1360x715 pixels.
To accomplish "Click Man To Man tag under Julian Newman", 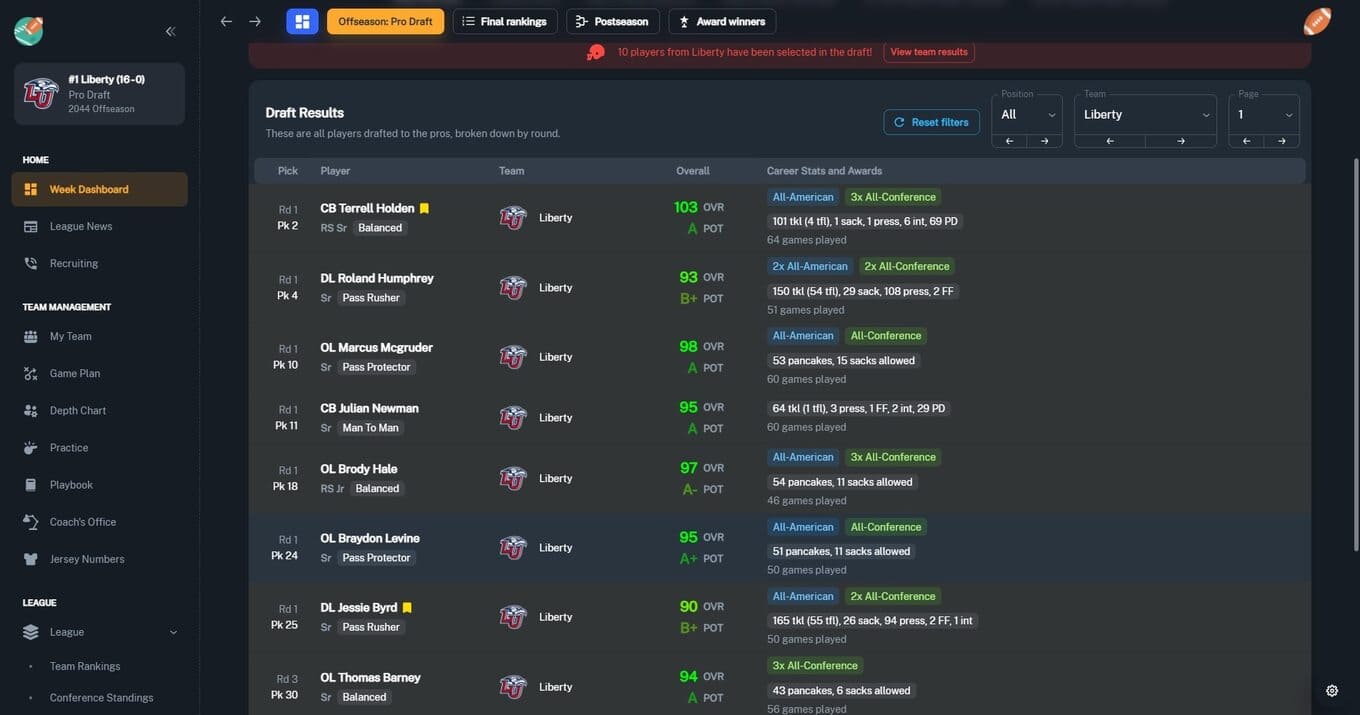I will pos(370,428).
